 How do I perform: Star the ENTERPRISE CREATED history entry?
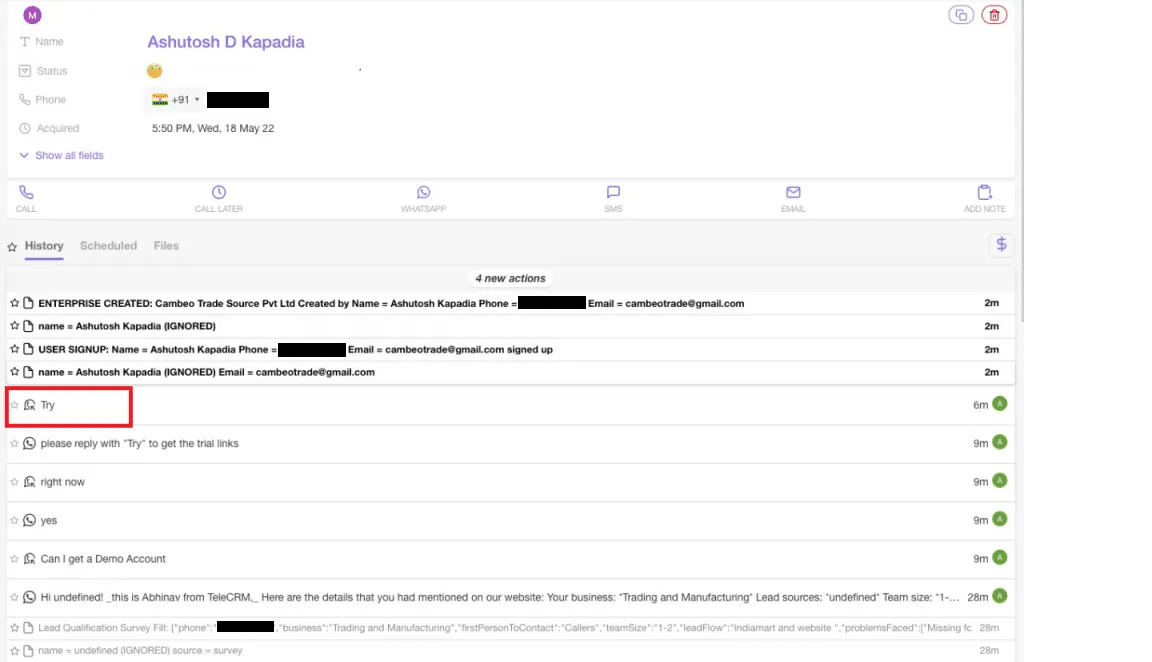pyautogui.click(x=14, y=303)
